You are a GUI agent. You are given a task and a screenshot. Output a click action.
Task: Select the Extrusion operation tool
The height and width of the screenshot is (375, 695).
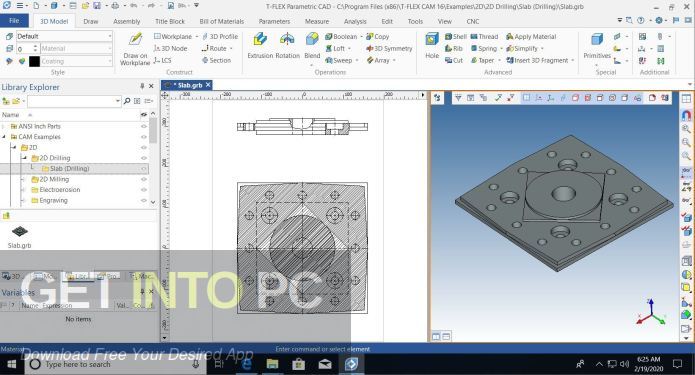[x=260, y=46]
